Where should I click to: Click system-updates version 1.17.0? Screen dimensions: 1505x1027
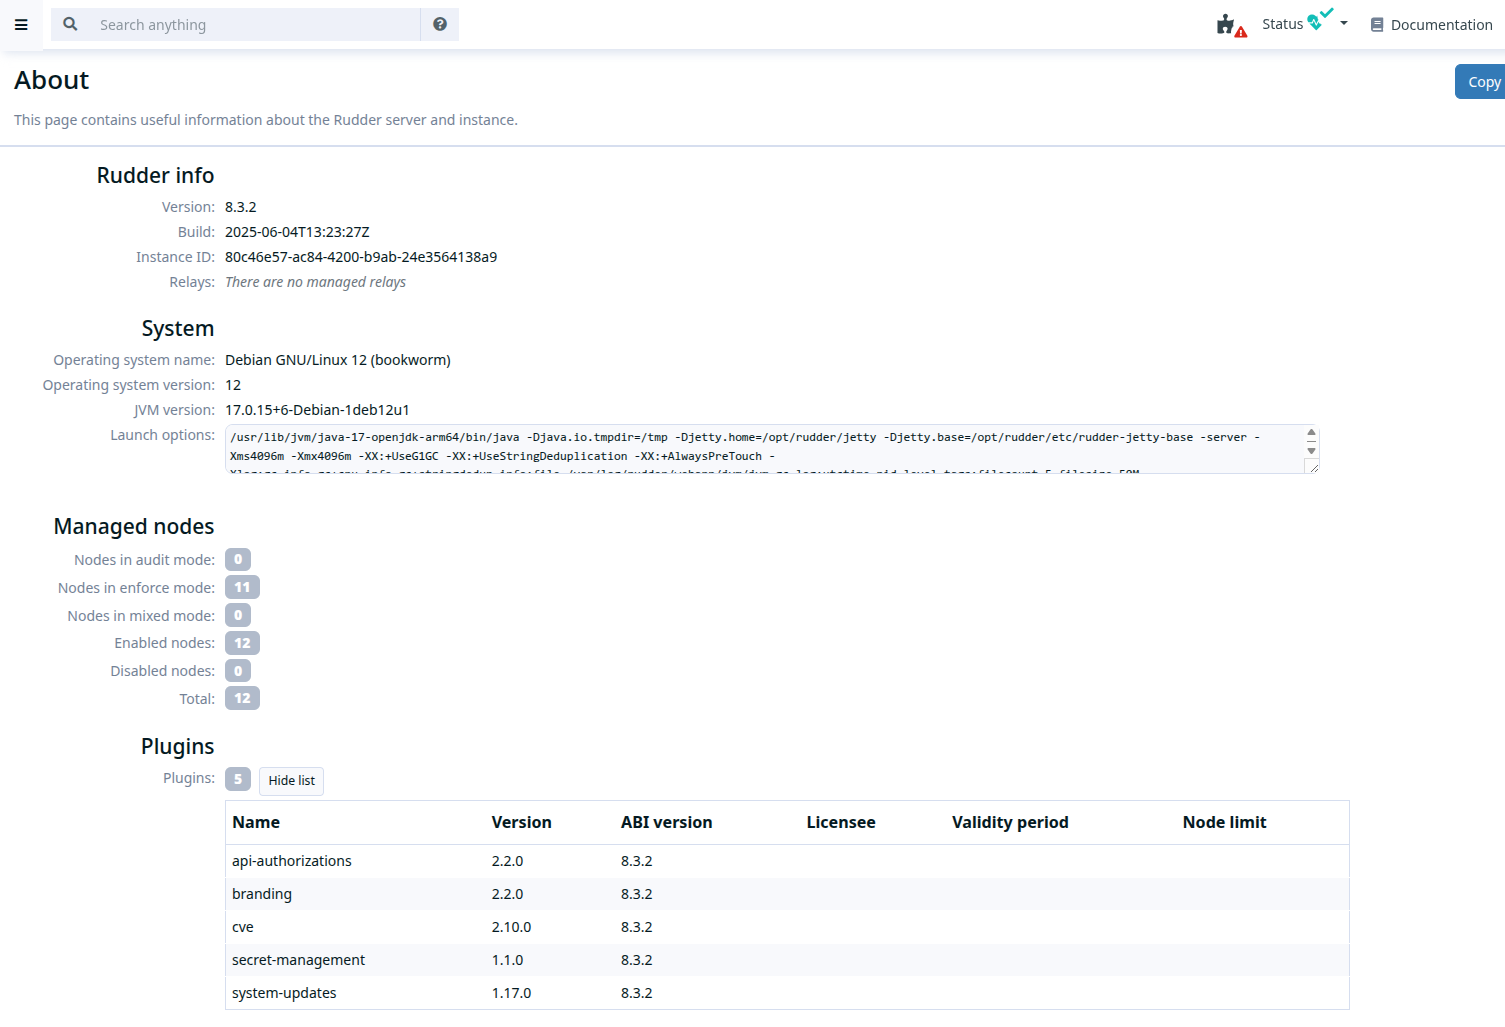[511, 993]
